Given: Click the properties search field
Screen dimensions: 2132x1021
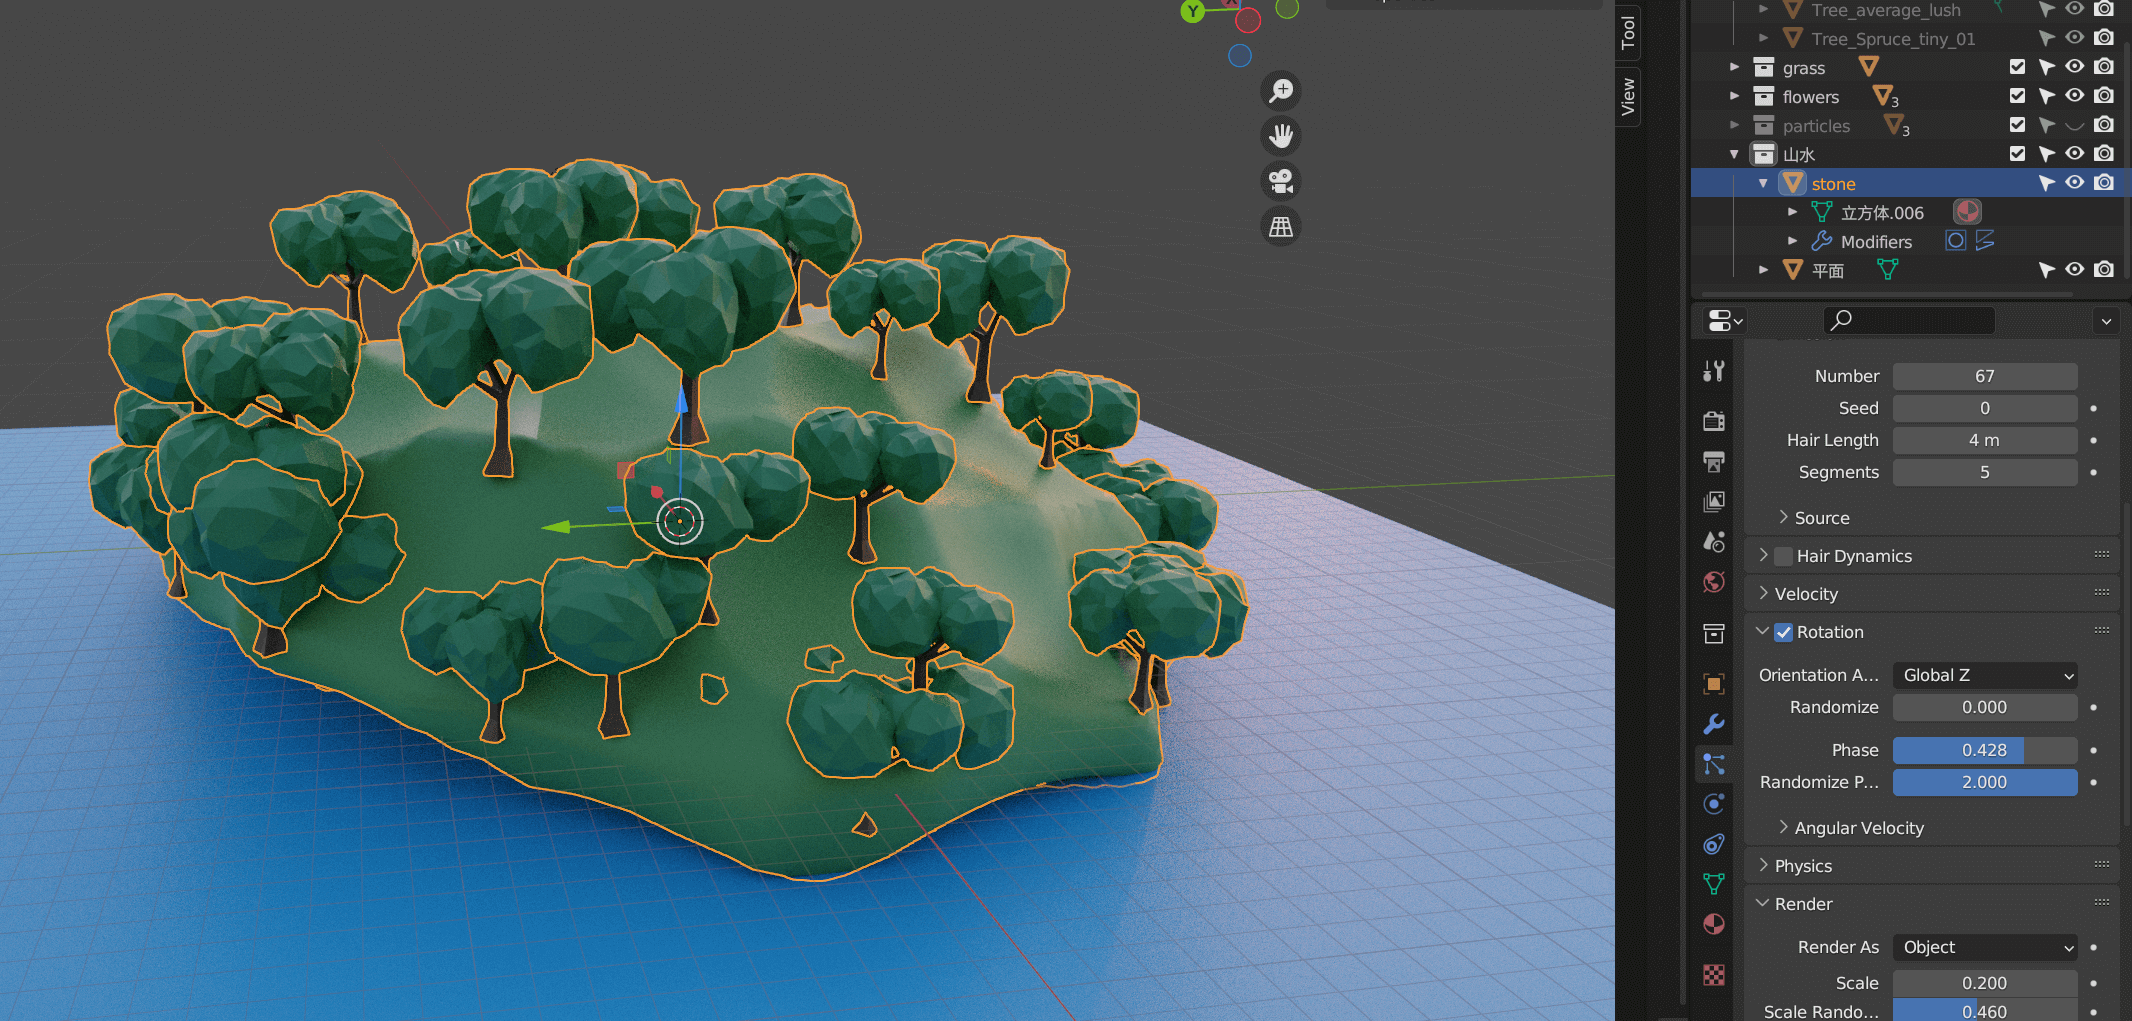Looking at the screenshot, I should [x=1910, y=320].
